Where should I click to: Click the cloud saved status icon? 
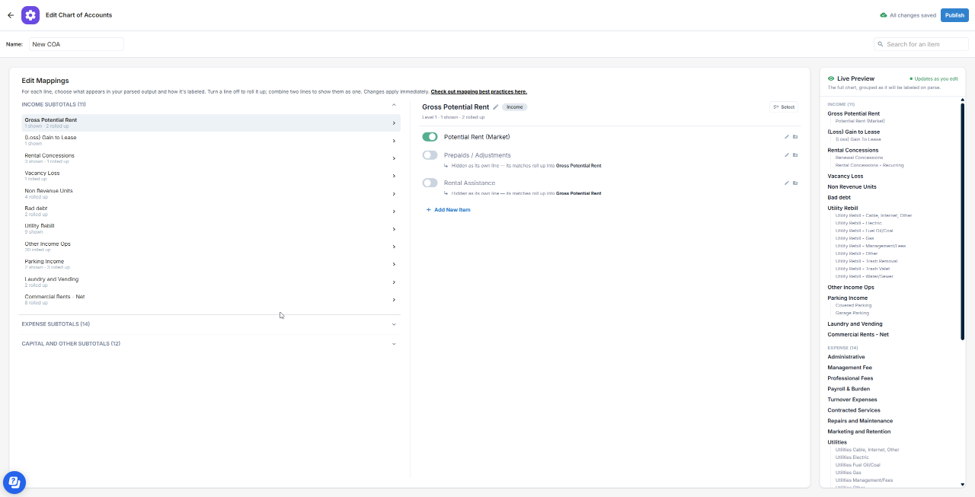click(x=884, y=15)
